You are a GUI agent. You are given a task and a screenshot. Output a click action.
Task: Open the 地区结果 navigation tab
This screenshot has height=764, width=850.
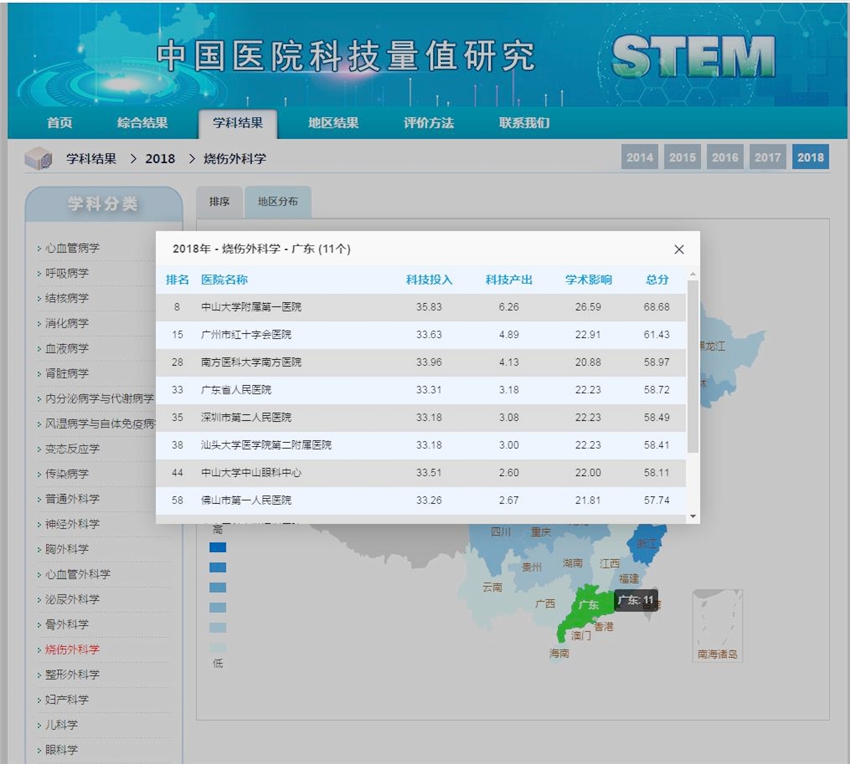(333, 123)
